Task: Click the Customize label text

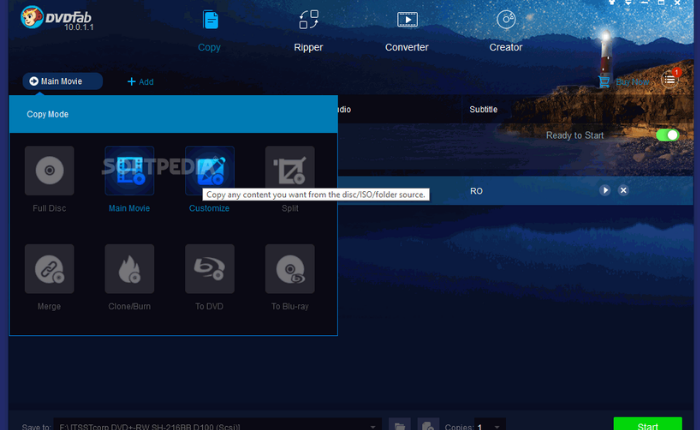Action: click(209, 209)
